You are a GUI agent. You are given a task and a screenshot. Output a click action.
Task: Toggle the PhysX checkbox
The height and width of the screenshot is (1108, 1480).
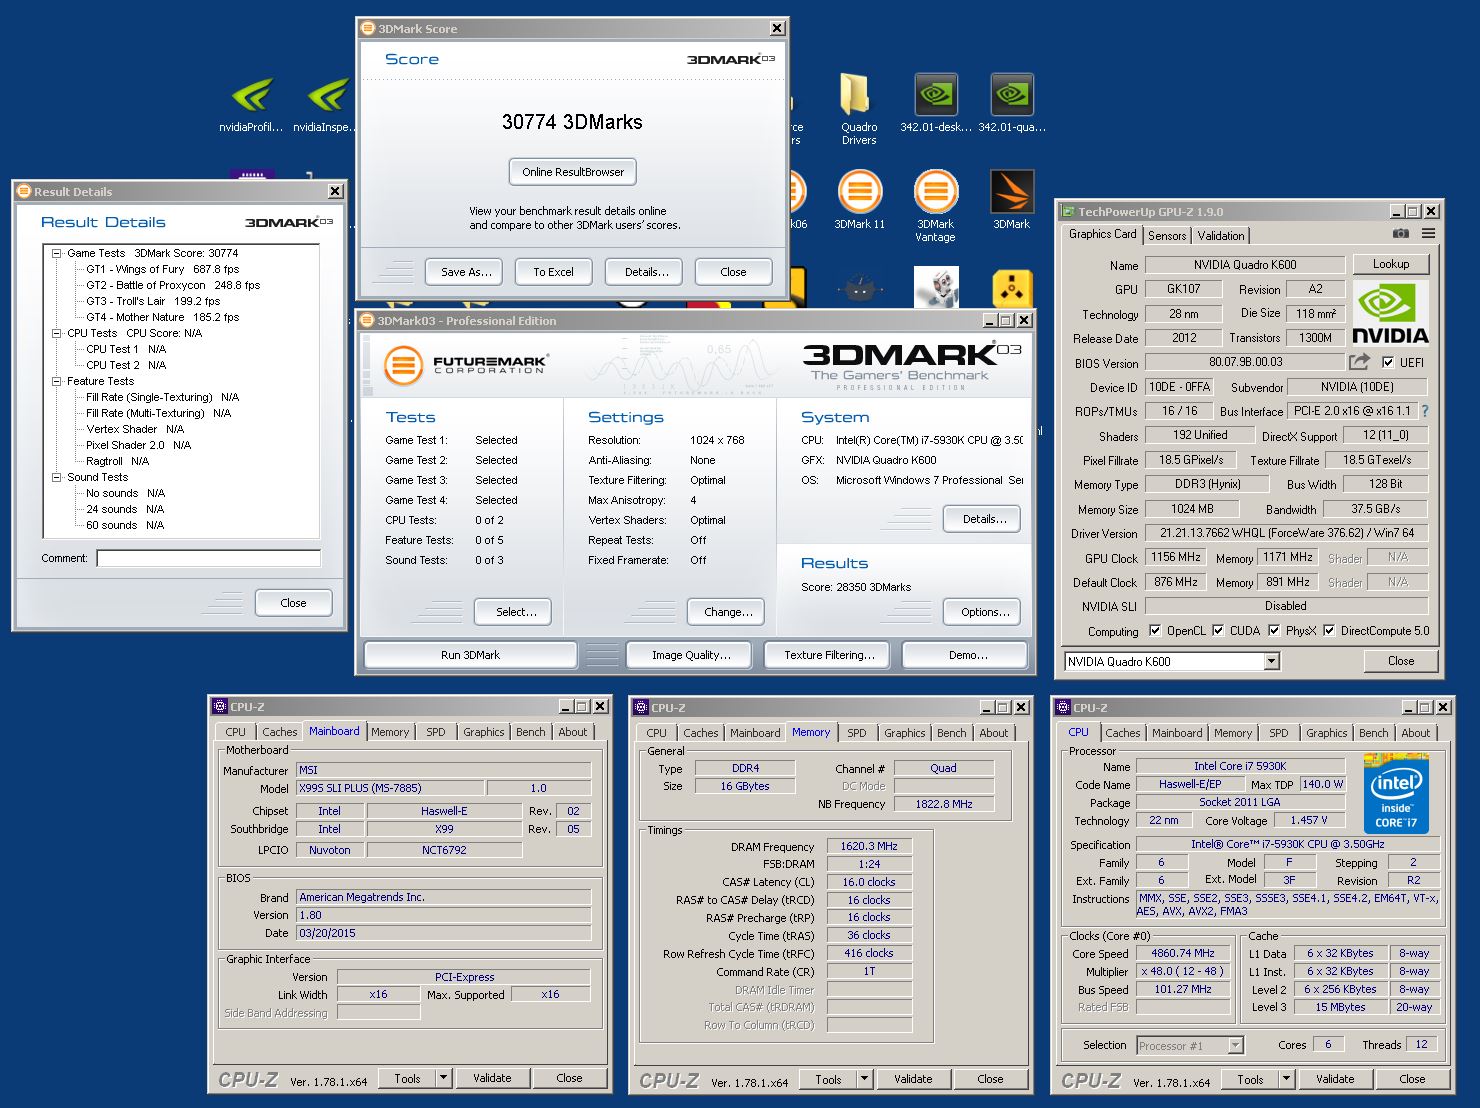pyautogui.click(x=1274, y=630)
